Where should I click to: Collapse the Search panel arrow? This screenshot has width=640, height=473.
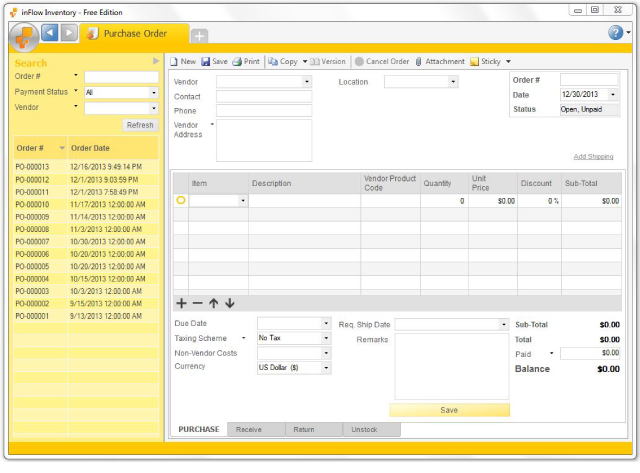[x=156, y=61]
